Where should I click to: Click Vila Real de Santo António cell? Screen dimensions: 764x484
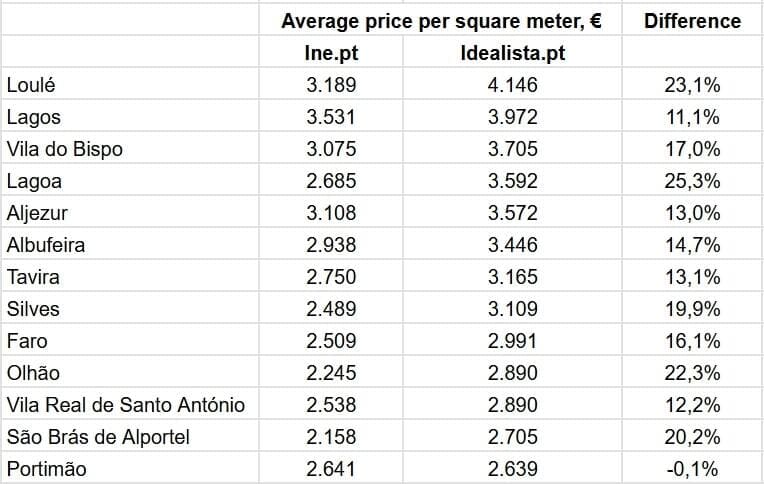coord(125,405)
